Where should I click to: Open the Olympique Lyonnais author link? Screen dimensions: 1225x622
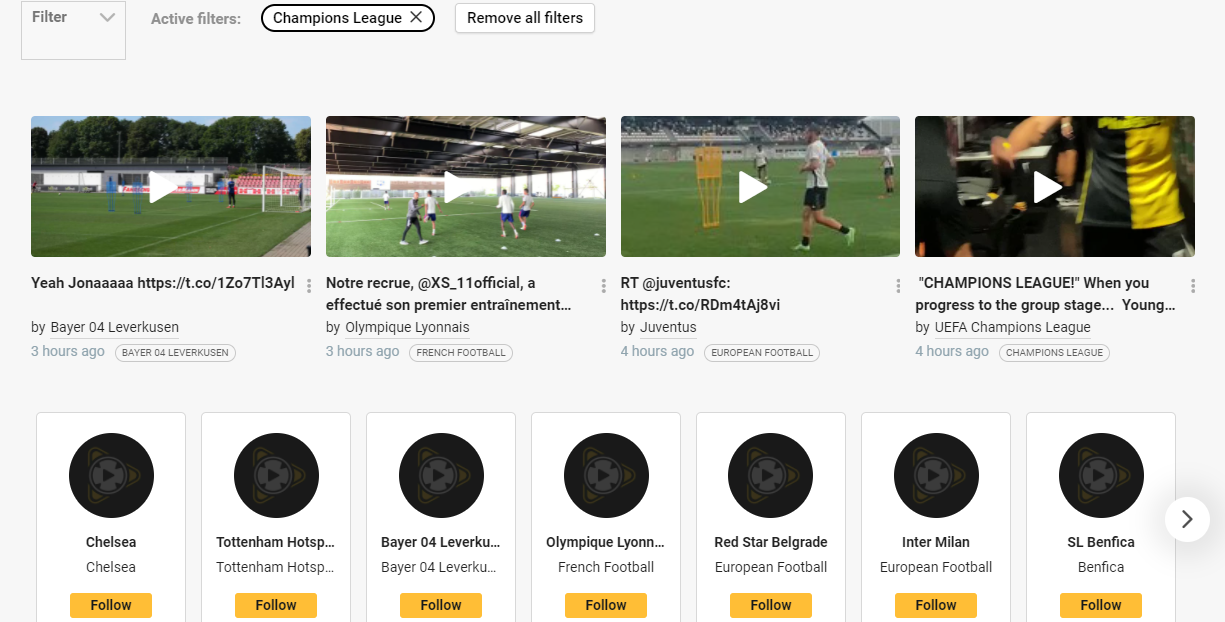407,327
